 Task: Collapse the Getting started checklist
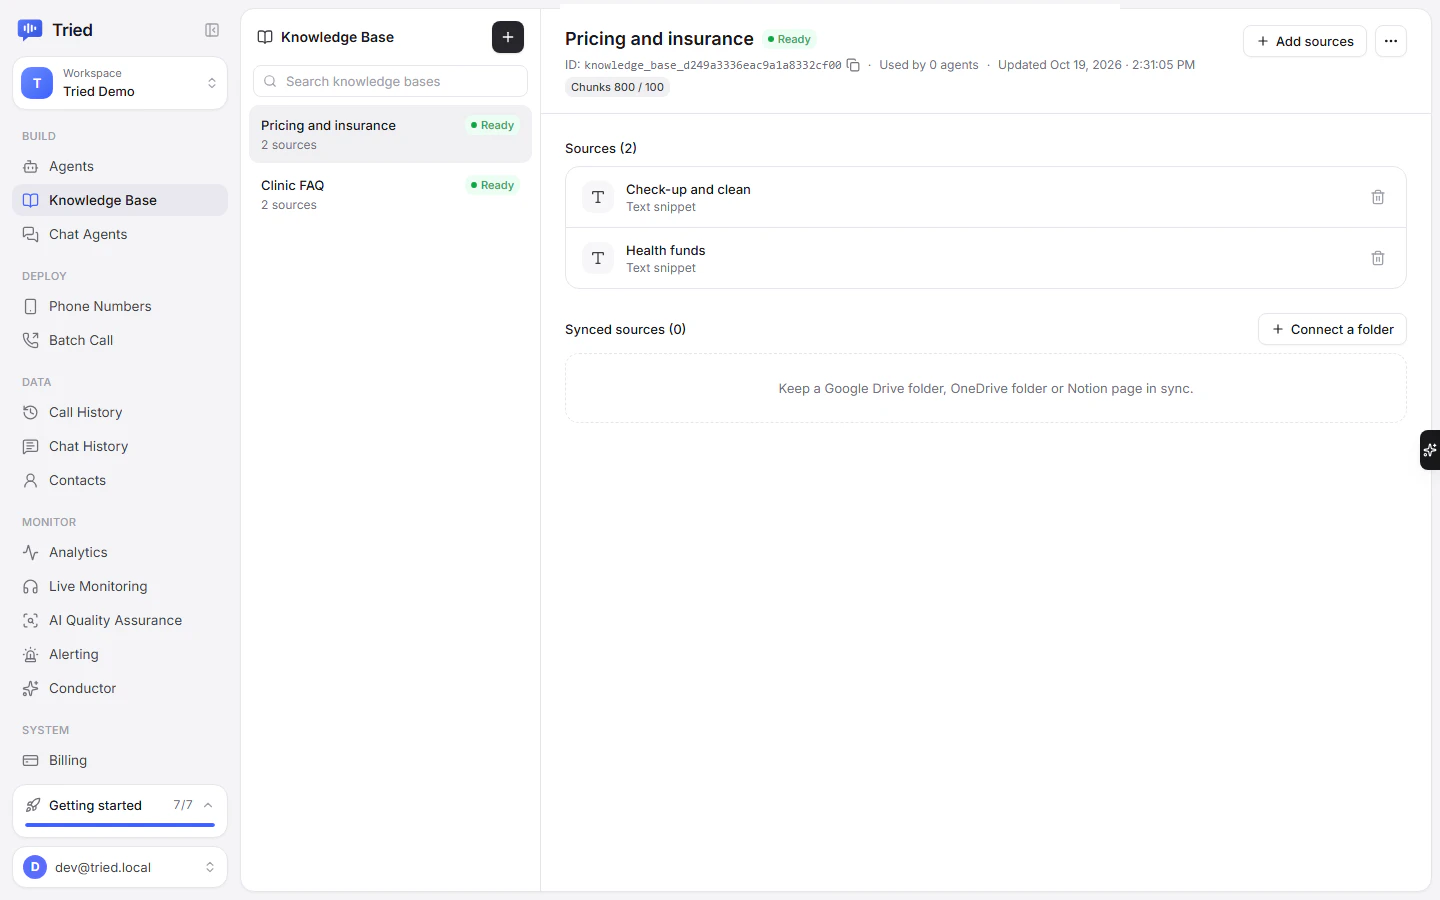pyautogui.click(x=208, y=805)
